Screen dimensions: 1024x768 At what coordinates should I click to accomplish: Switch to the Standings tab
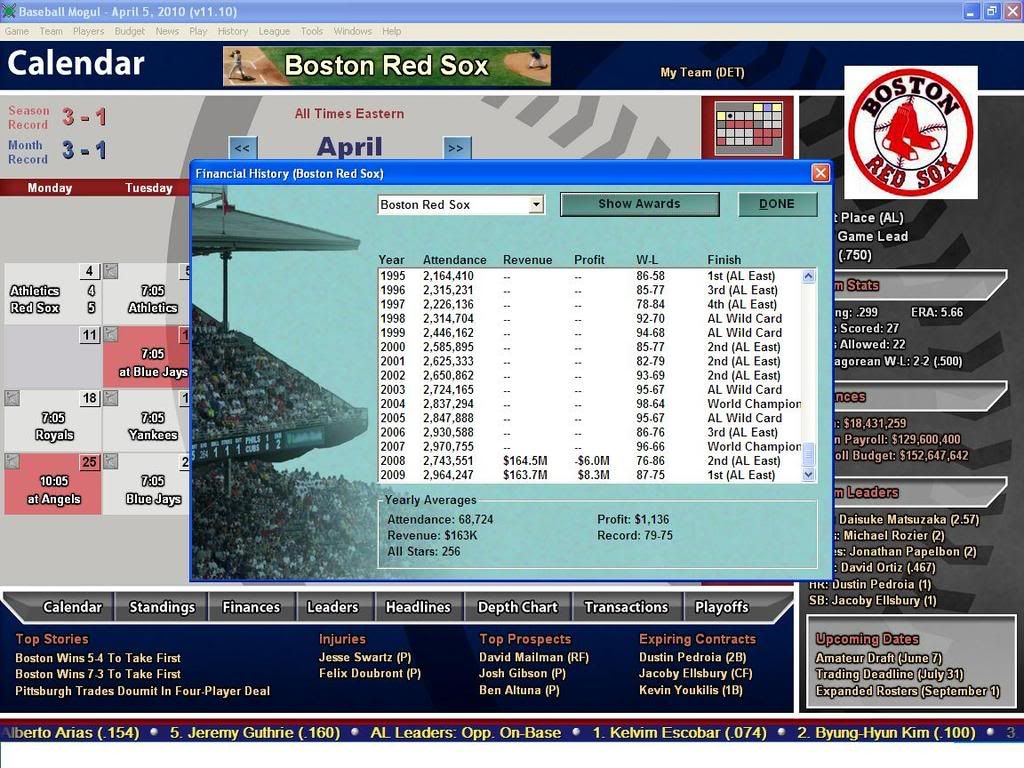coord(161,607)
